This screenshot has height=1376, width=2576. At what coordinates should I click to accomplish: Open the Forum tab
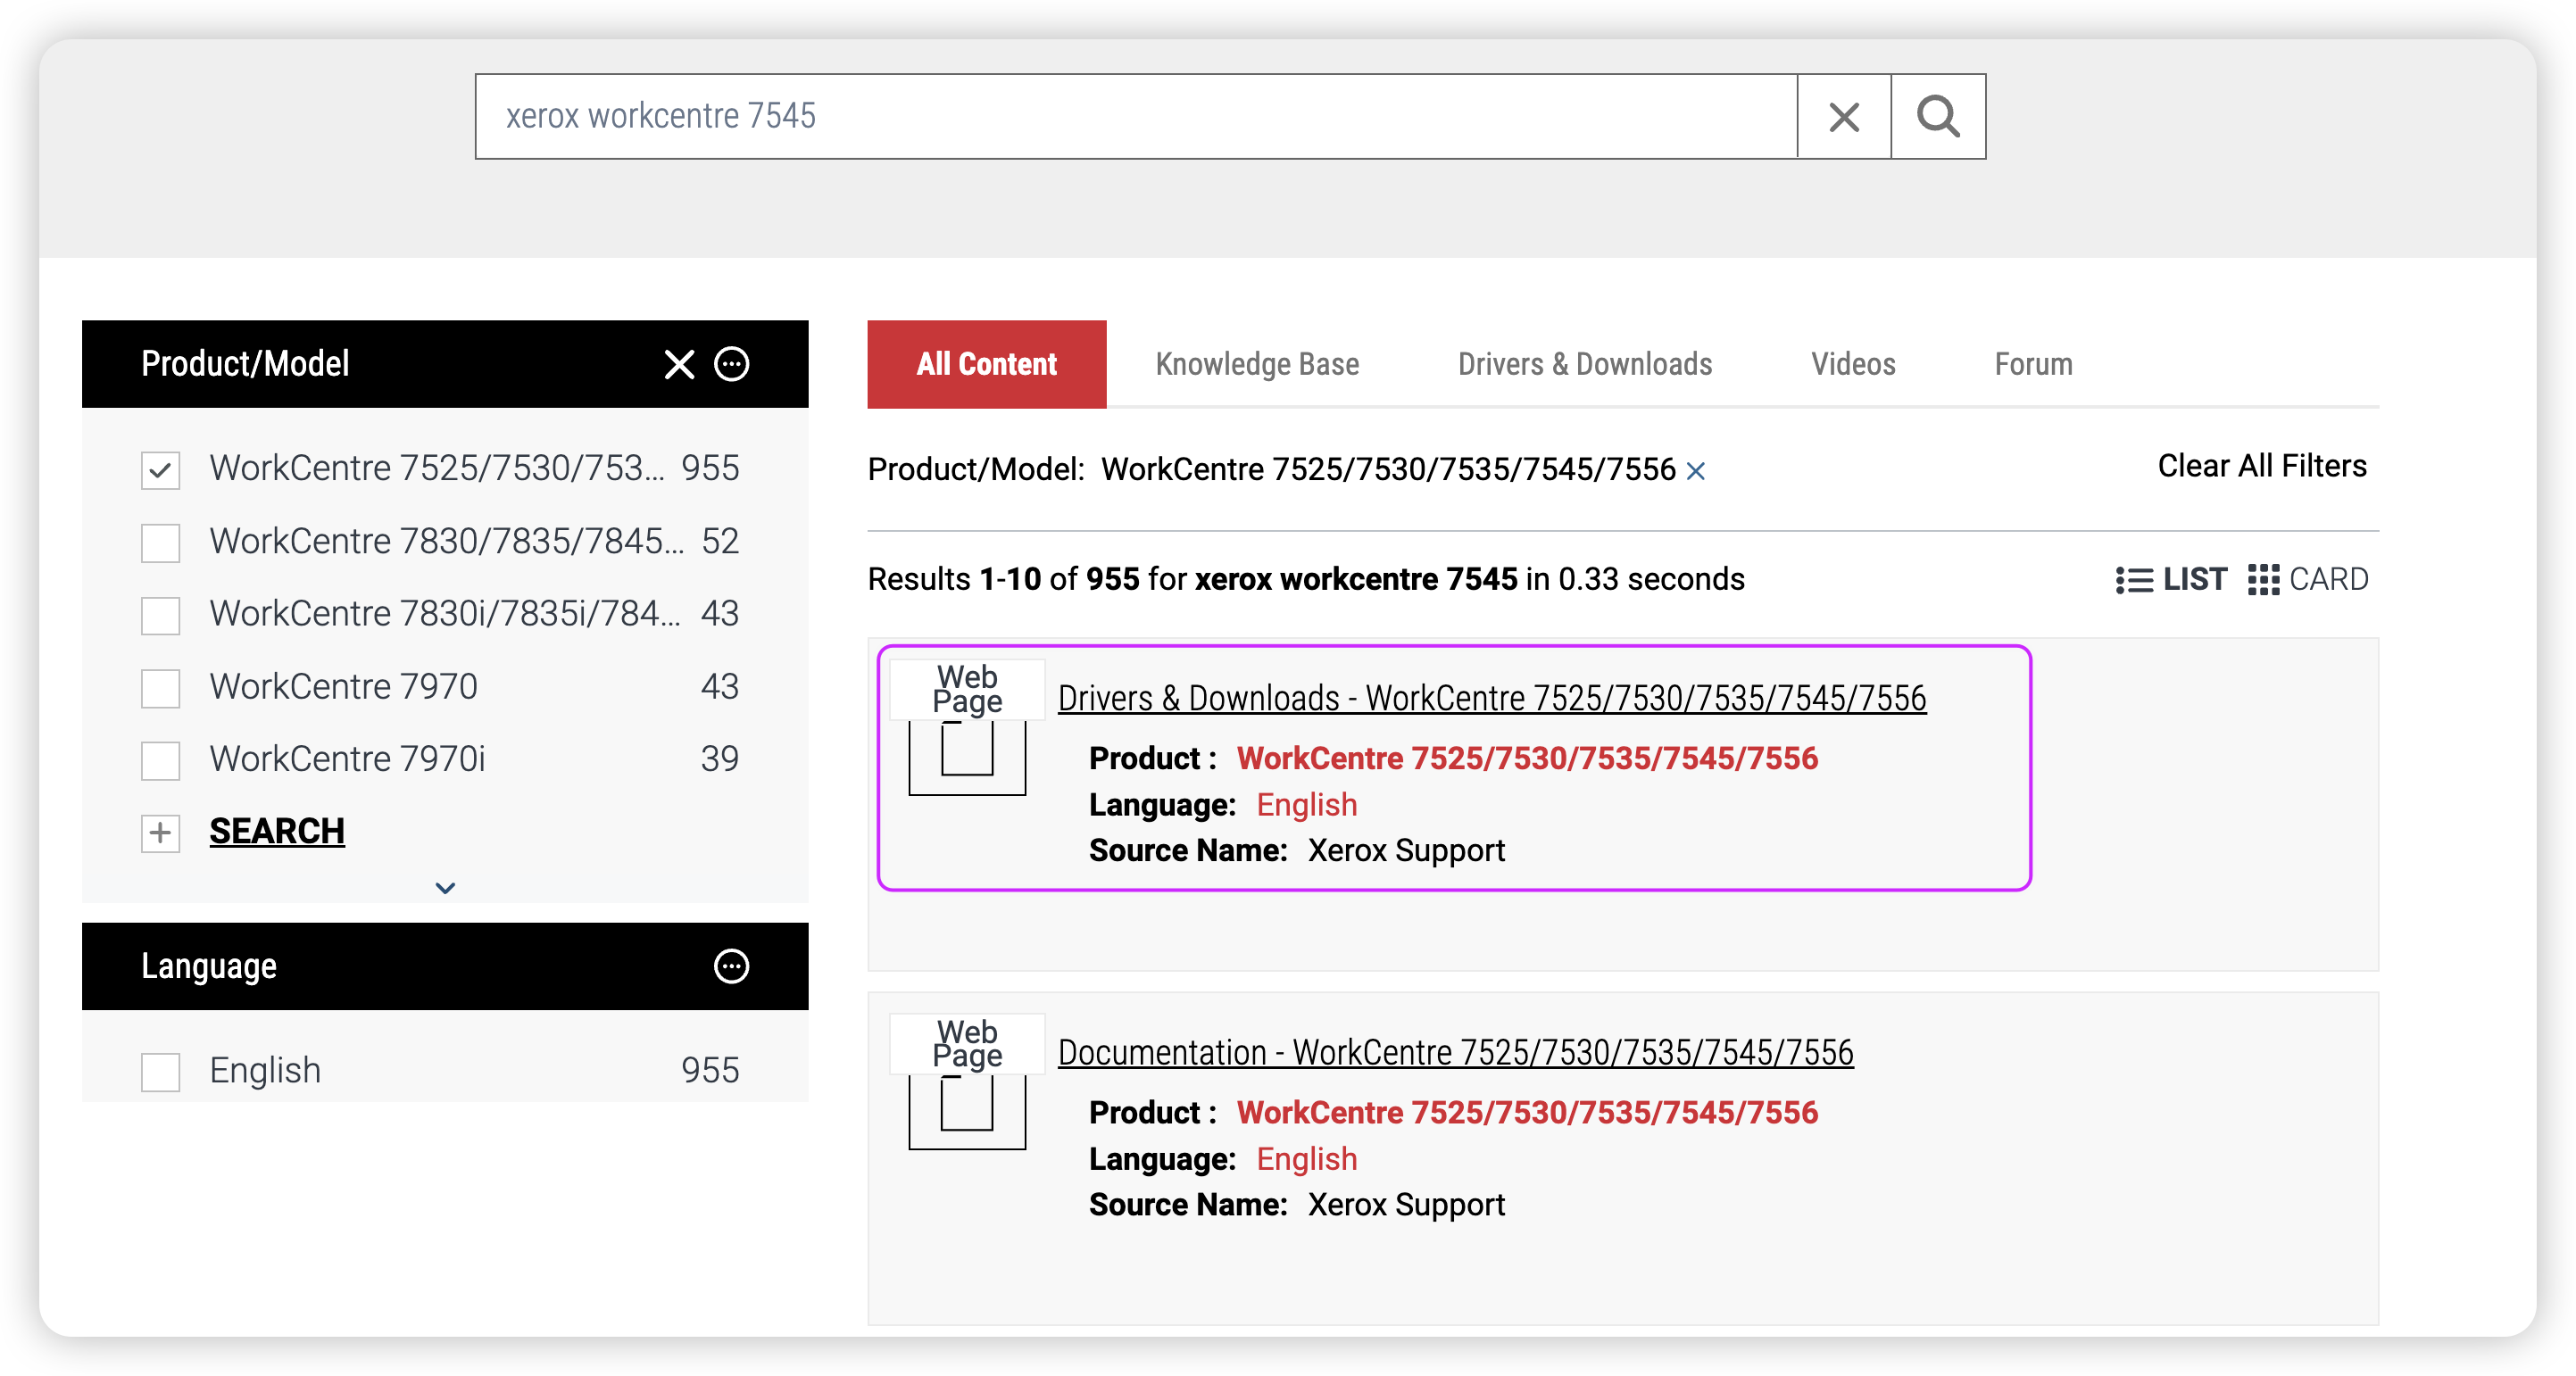[2033, 364]
